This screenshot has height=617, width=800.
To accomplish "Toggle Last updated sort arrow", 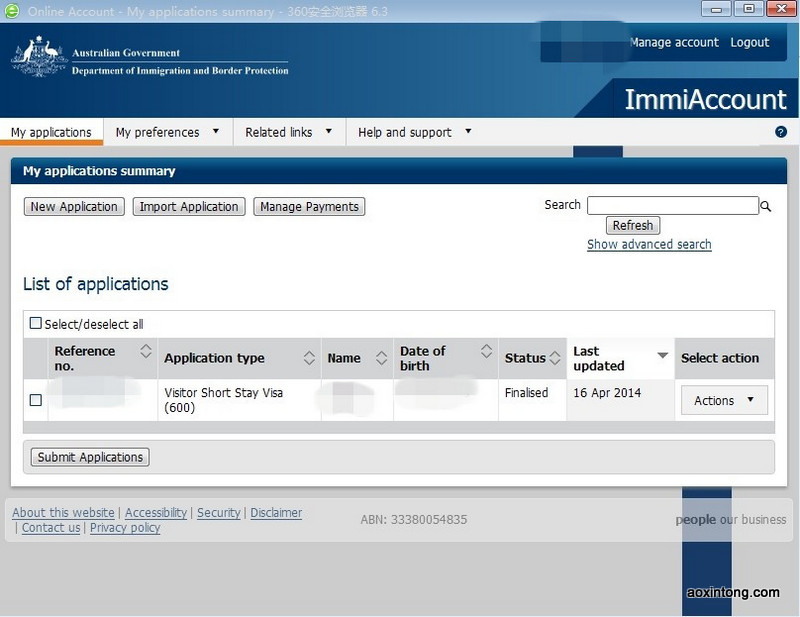I will pyautogui.click(x=662, y=355).
